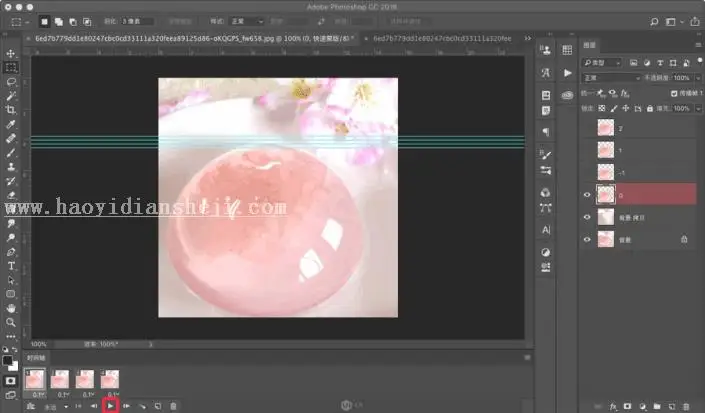The height and width of the screenshot is (413, 705).
Task: Click the 羽化 feather input field
Action: click(137, 21)
